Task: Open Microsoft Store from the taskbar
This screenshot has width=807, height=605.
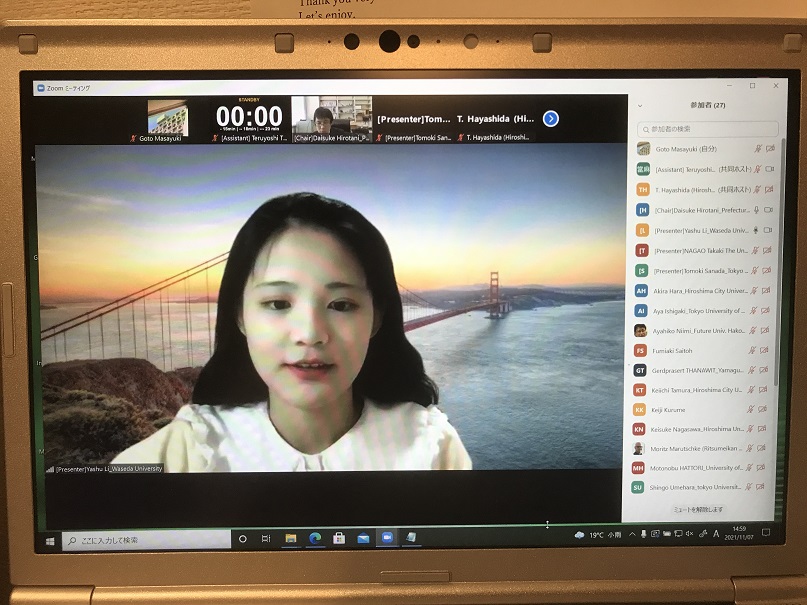Action: coord(339,538)
